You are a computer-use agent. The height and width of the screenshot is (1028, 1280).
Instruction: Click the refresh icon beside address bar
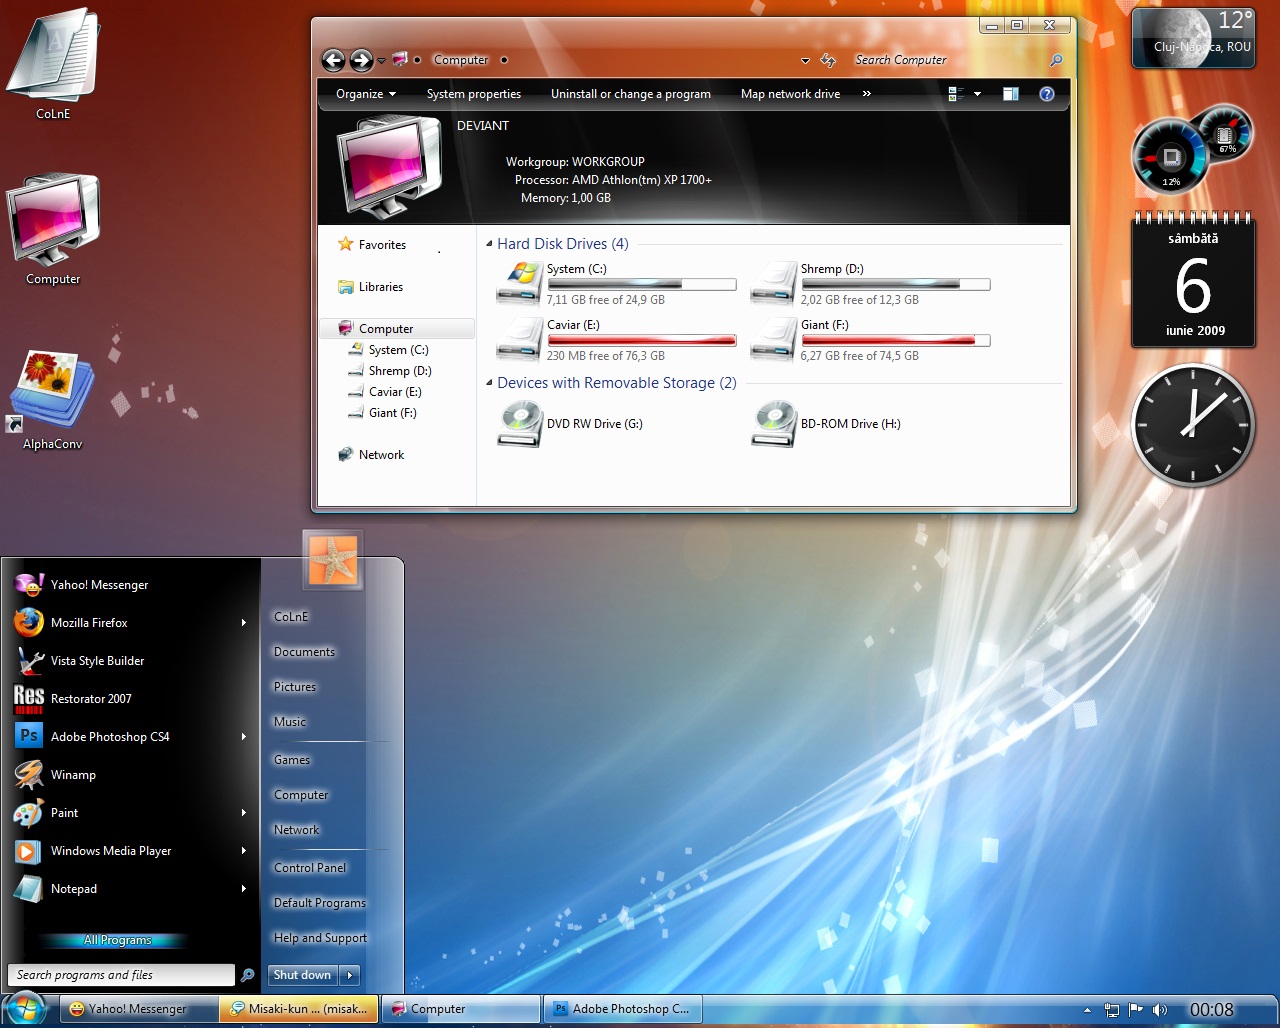click(828, 60)
